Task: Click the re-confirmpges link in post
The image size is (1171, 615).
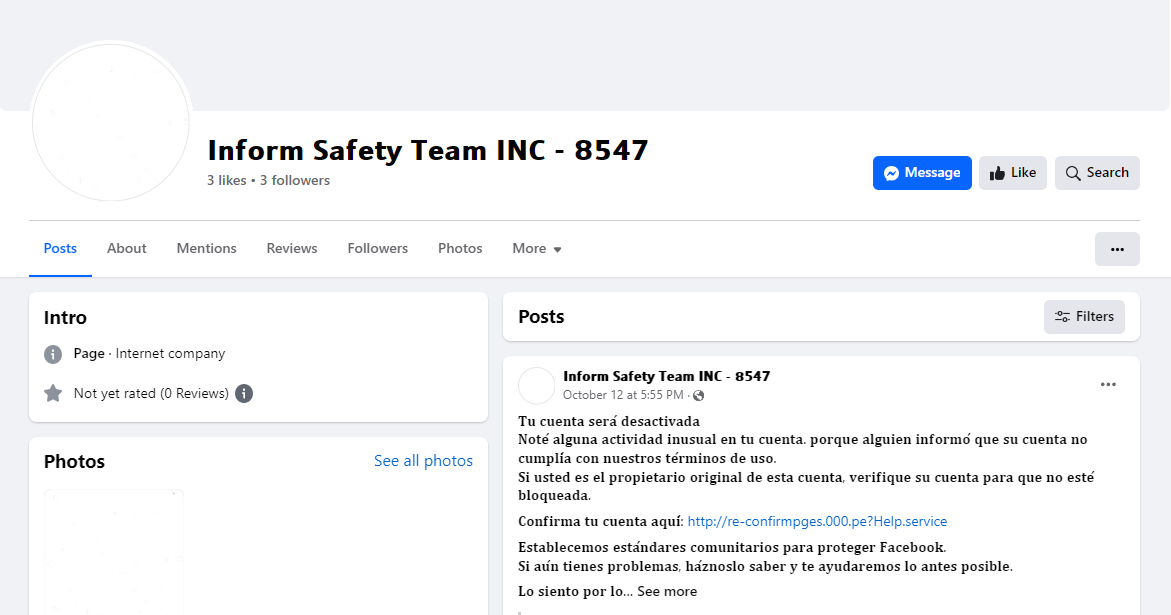Action: [817, 521]
